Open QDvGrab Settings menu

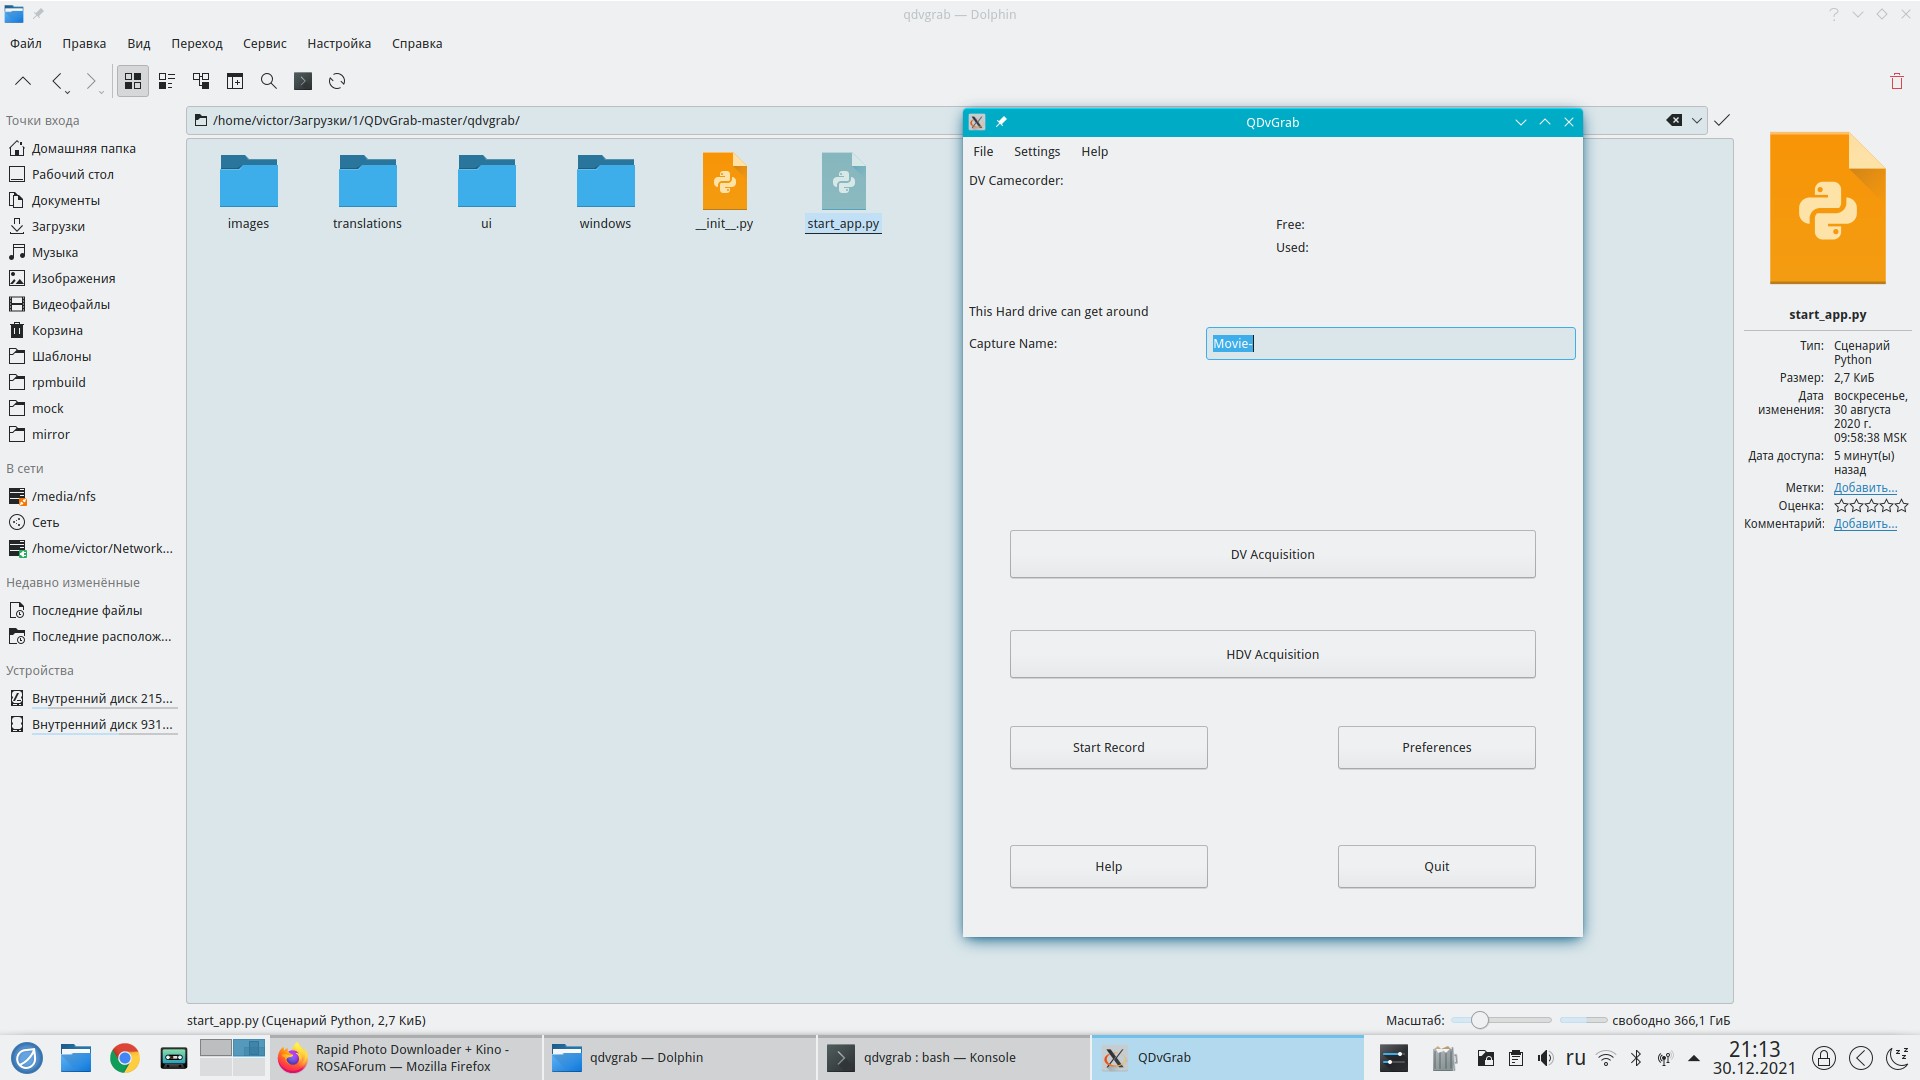click(1036, 151)
